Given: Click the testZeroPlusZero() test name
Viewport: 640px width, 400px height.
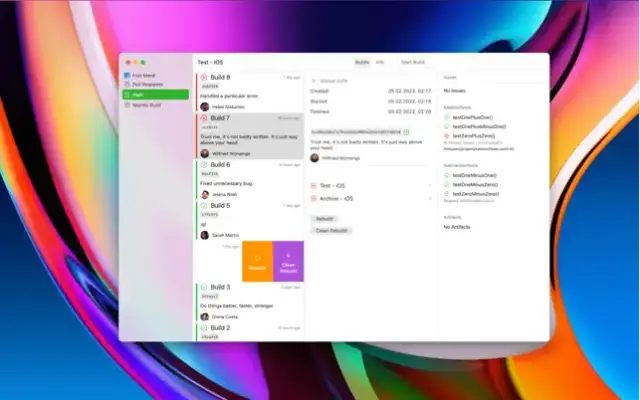Looking at the screenshot, I should tap(473, 136).
